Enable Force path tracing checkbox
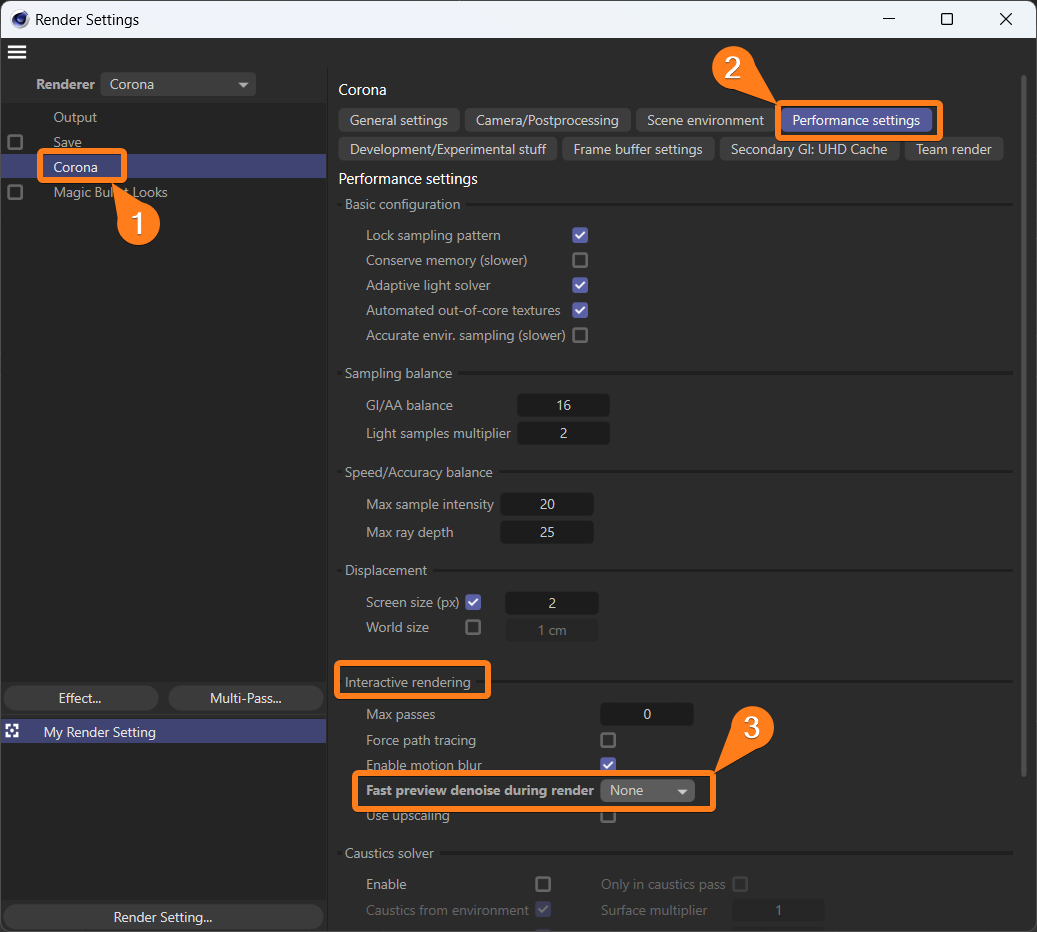 pyautogui.click(x=608, y=740)
